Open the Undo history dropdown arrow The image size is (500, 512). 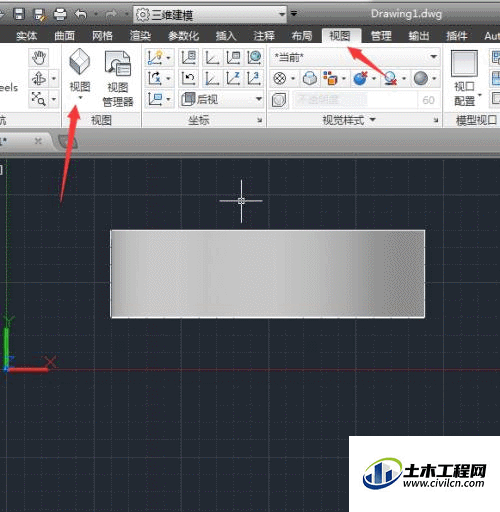(96, 14)
